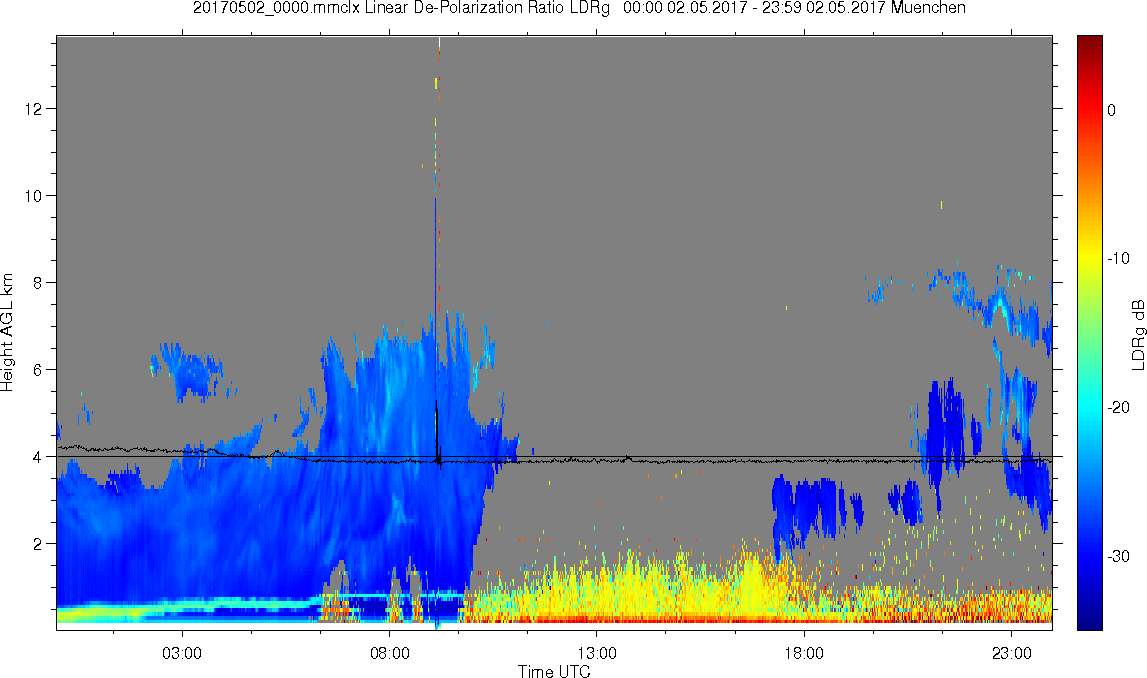Click the yellow band of the colorbar

[x=1089, y=252]
